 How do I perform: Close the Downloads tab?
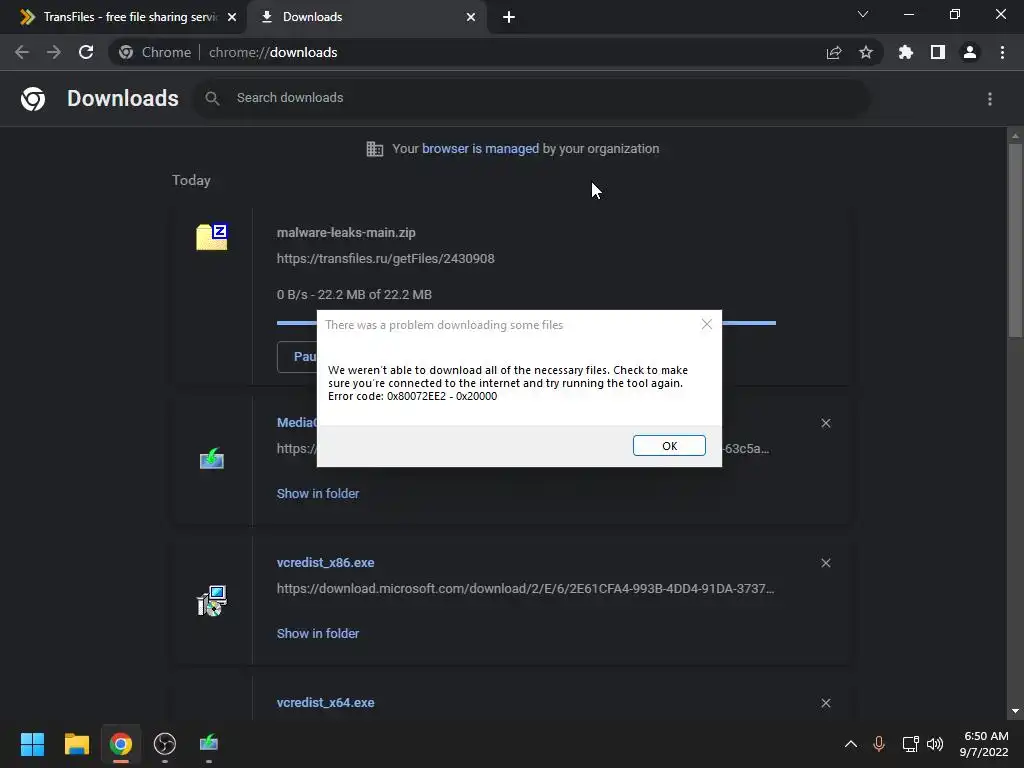[x=471, y=17]
